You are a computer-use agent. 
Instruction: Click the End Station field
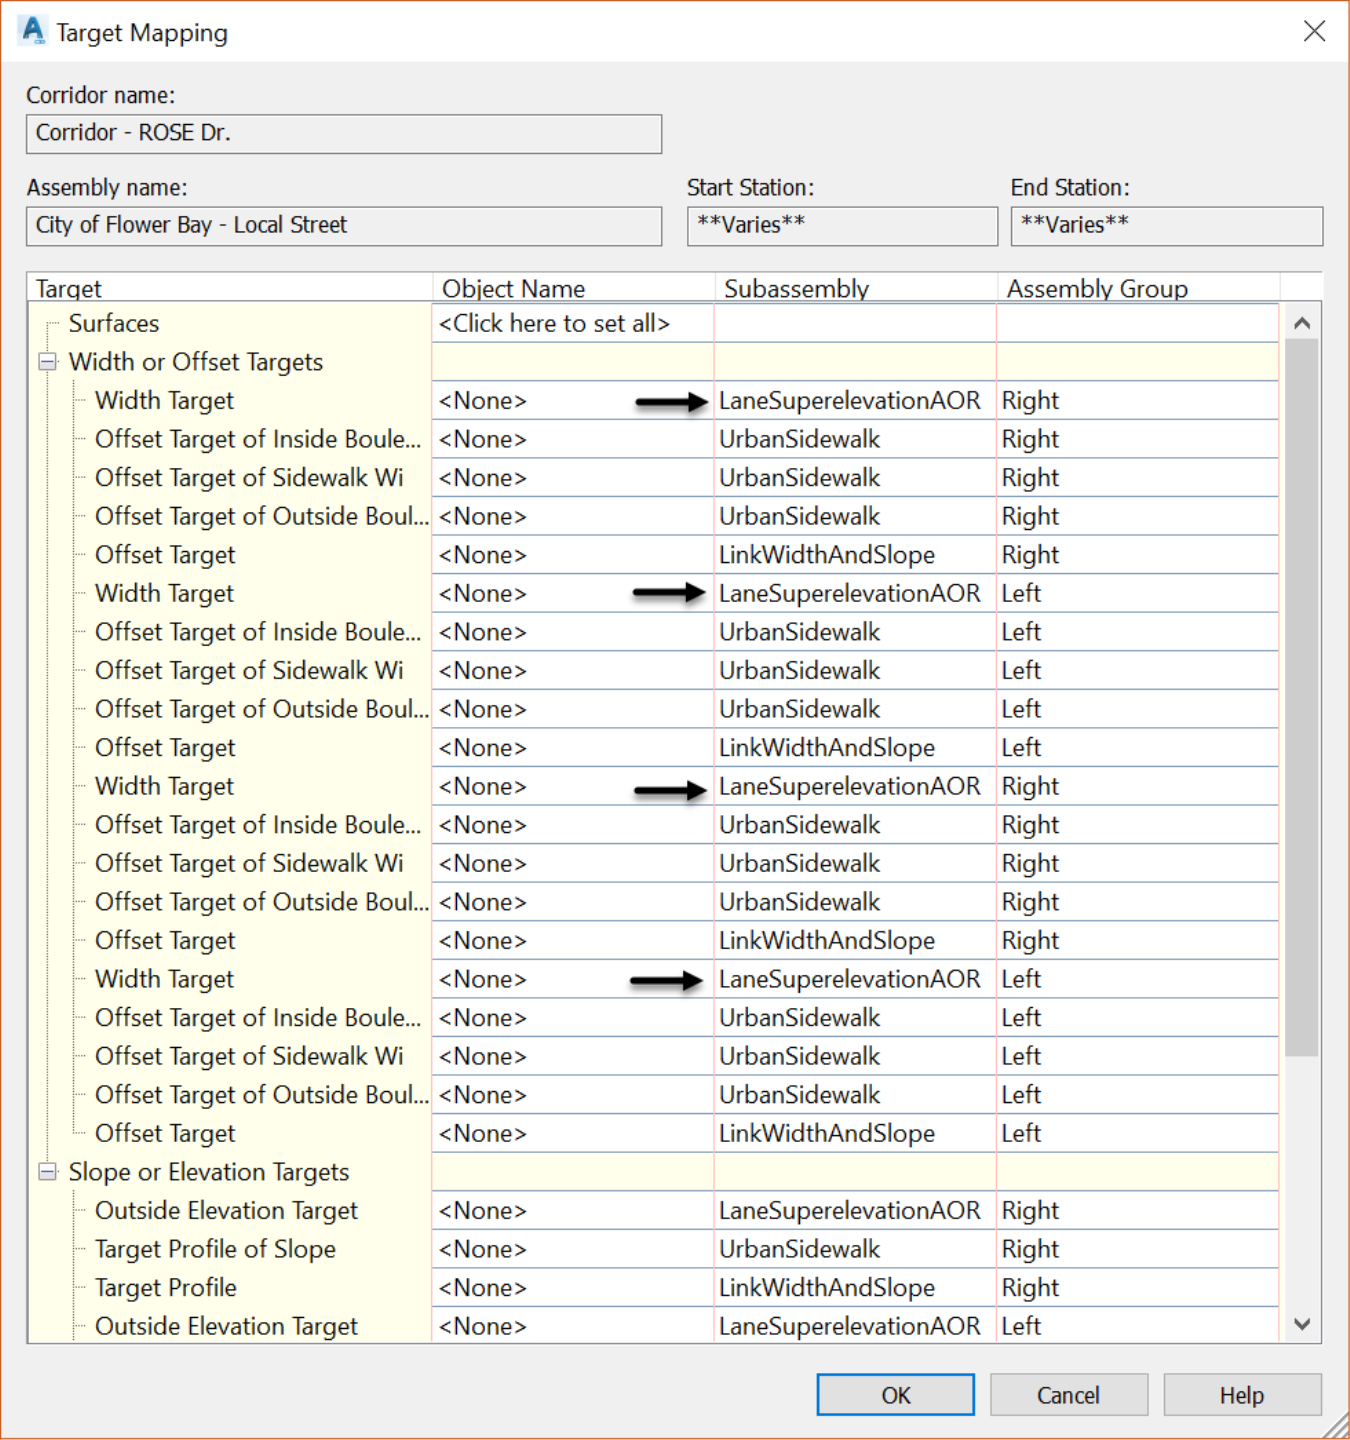(x=1167, y=225)
